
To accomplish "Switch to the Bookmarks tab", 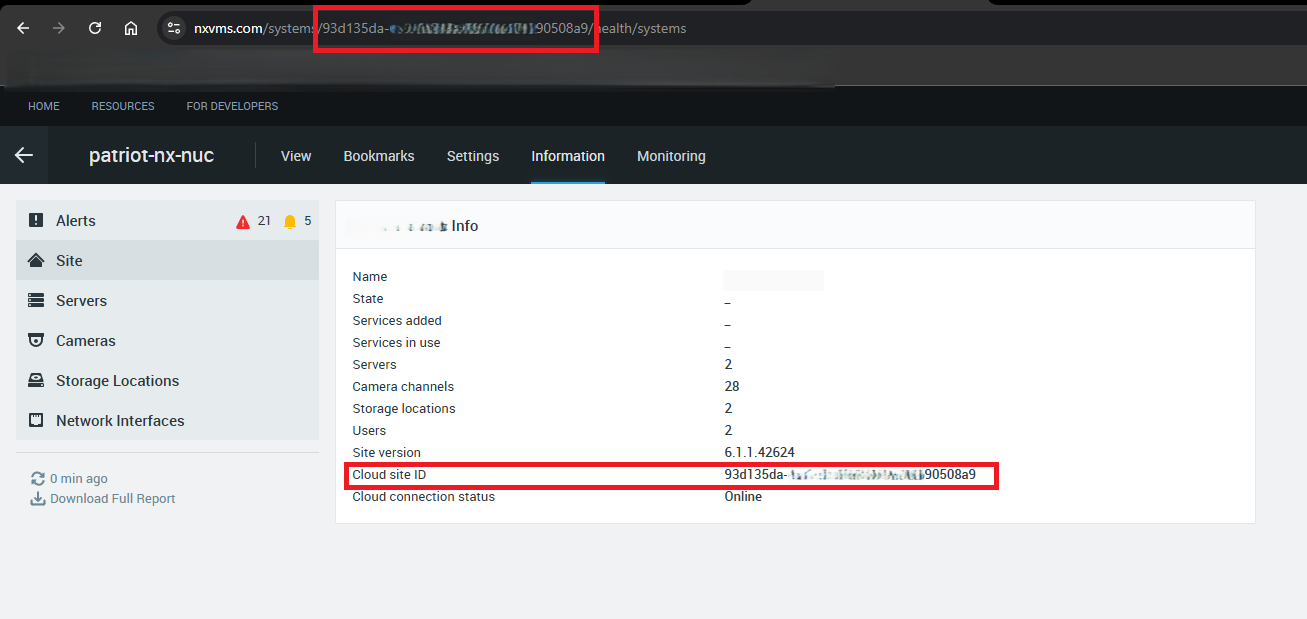I will (x=379, y=156).
